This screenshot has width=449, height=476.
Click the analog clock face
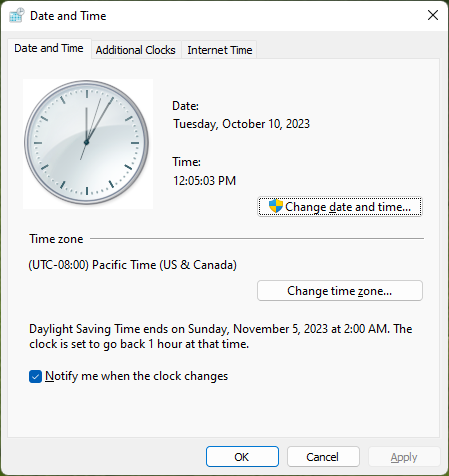pos(87,142)
